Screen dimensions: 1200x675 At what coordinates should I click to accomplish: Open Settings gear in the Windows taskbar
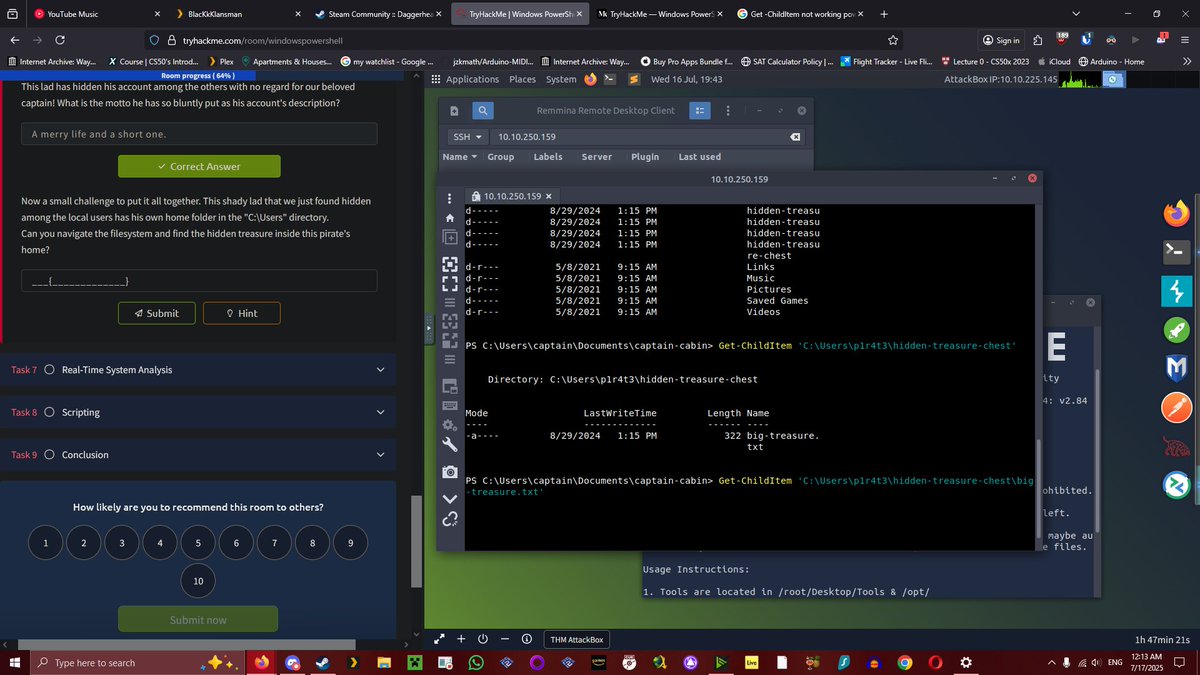pyautogui.click(x=966, y=662)
